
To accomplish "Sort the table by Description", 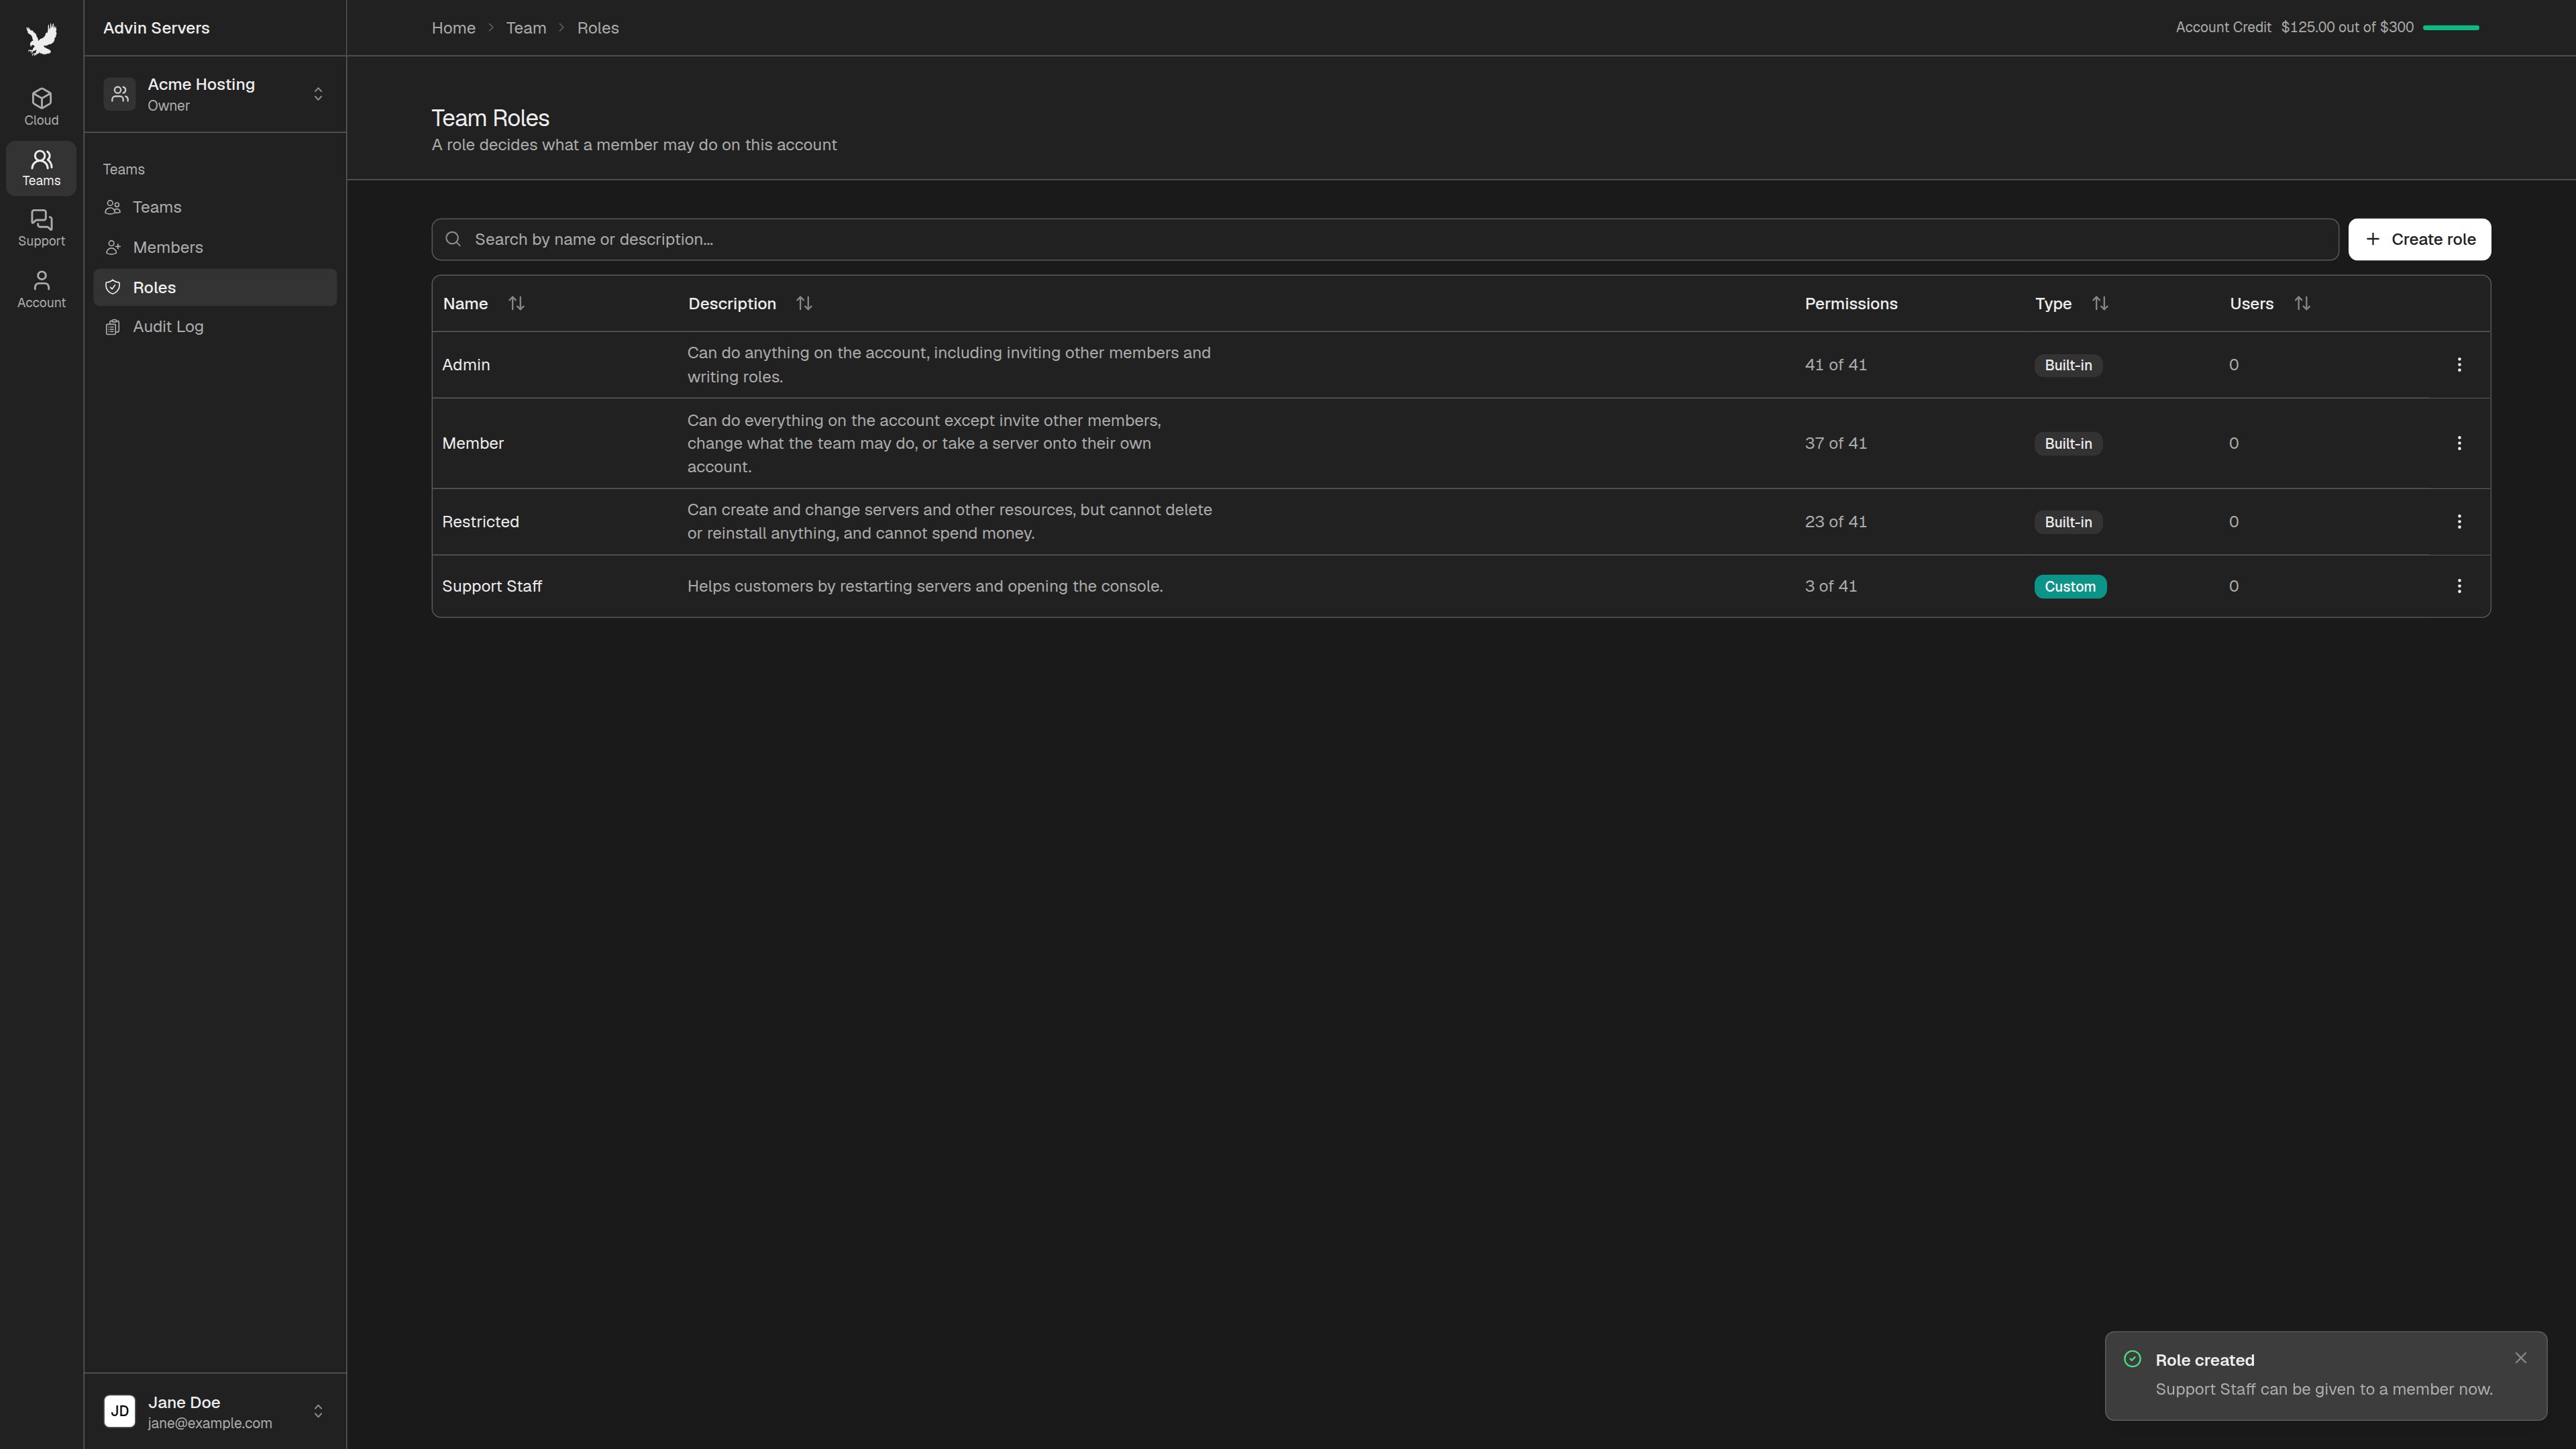I will [x=804, y=303].
